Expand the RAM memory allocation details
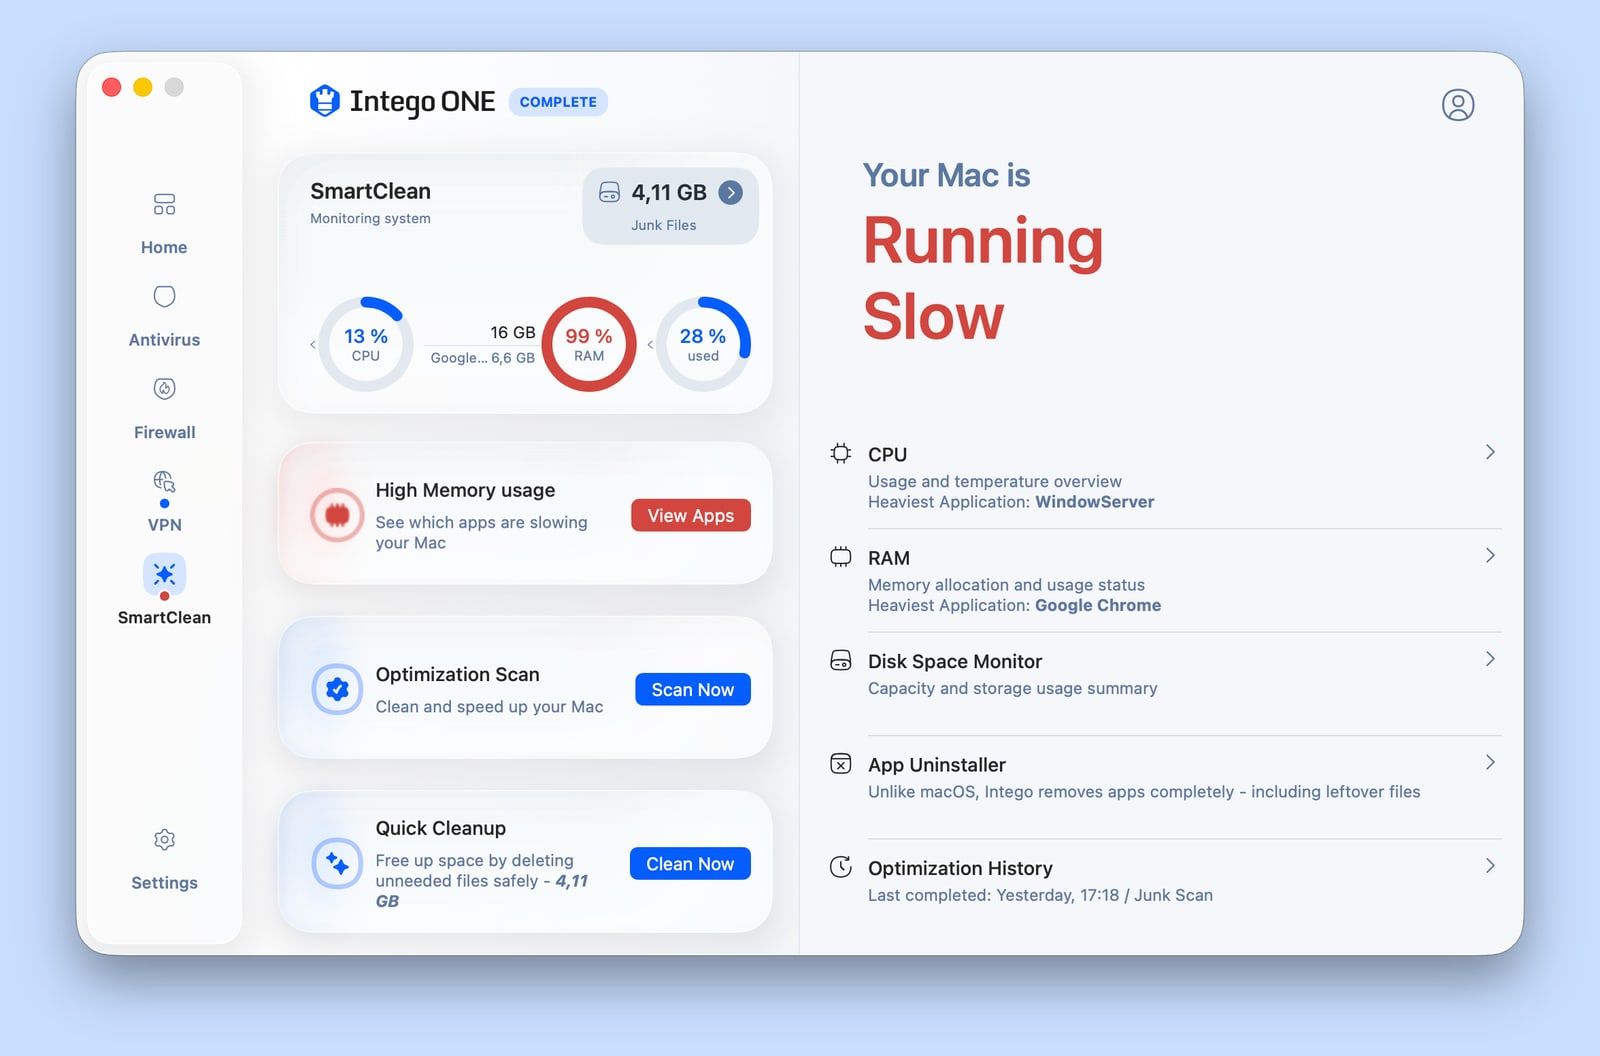 pyautogui.click(x=1180, y=580)
